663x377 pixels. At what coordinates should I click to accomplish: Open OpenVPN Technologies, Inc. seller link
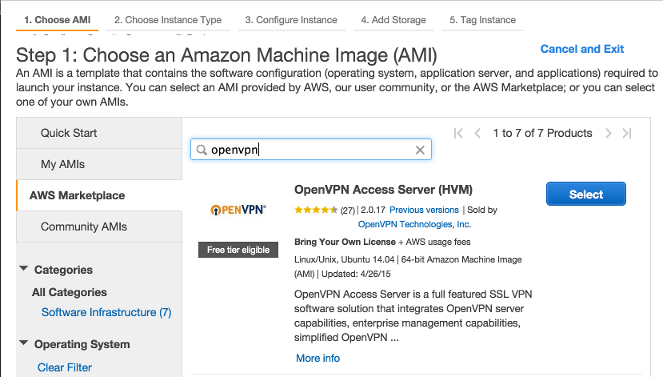tap(414, 224)
